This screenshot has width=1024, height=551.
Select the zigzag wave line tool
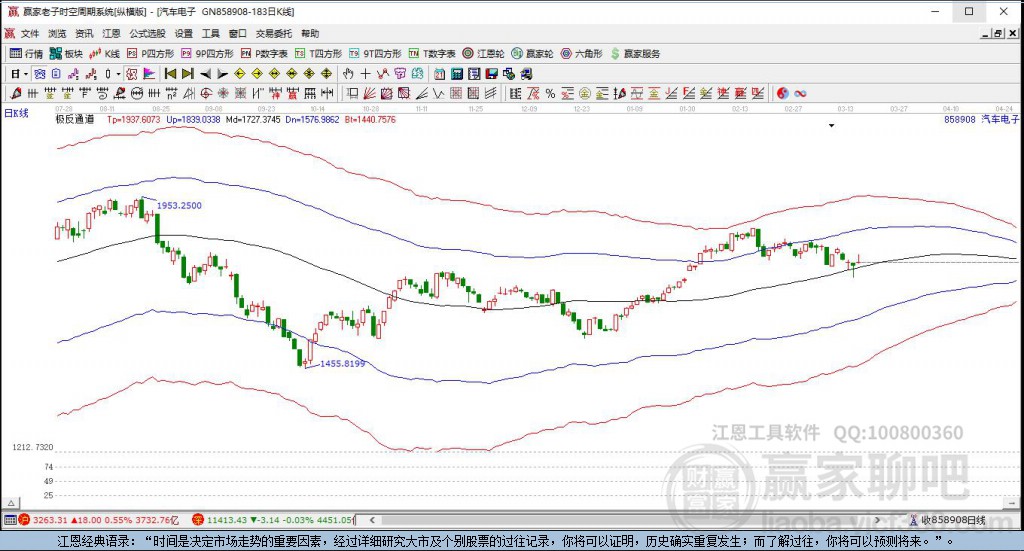click(438, 93)
